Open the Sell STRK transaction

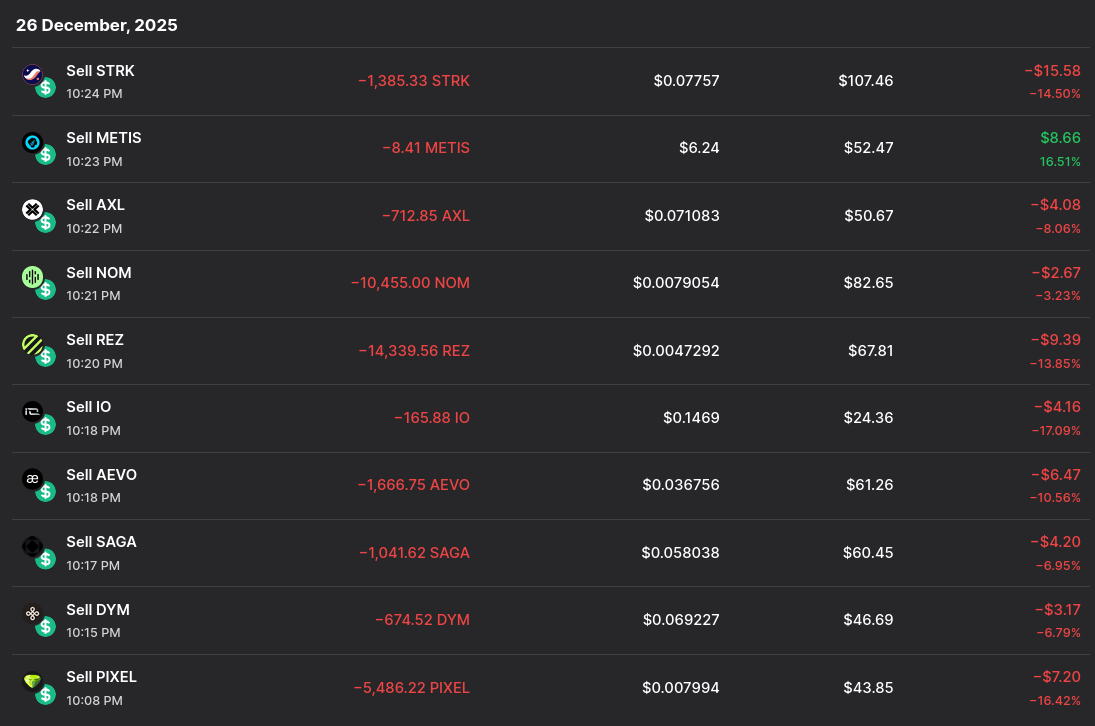pyautogui.click(x=100, y=71)
